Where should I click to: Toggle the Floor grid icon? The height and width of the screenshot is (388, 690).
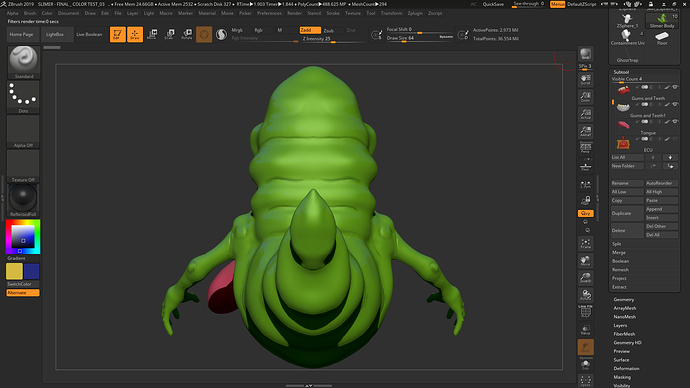tap(585, 166)
